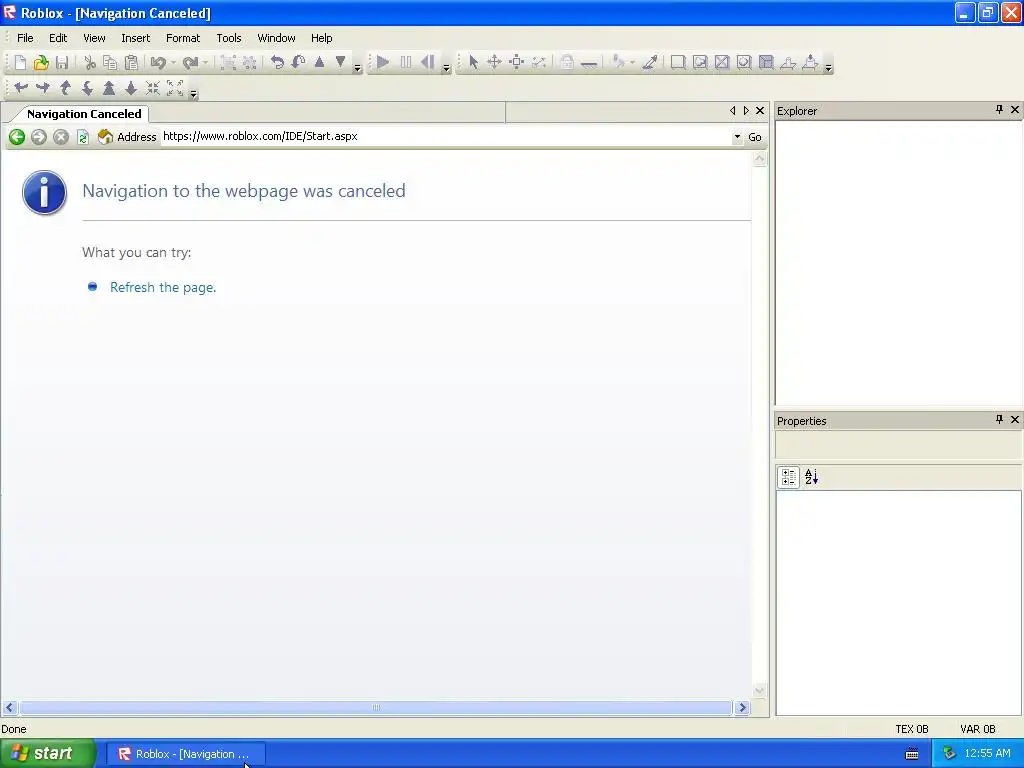
Task: Click the Go button
Action: tap(755, 137)
